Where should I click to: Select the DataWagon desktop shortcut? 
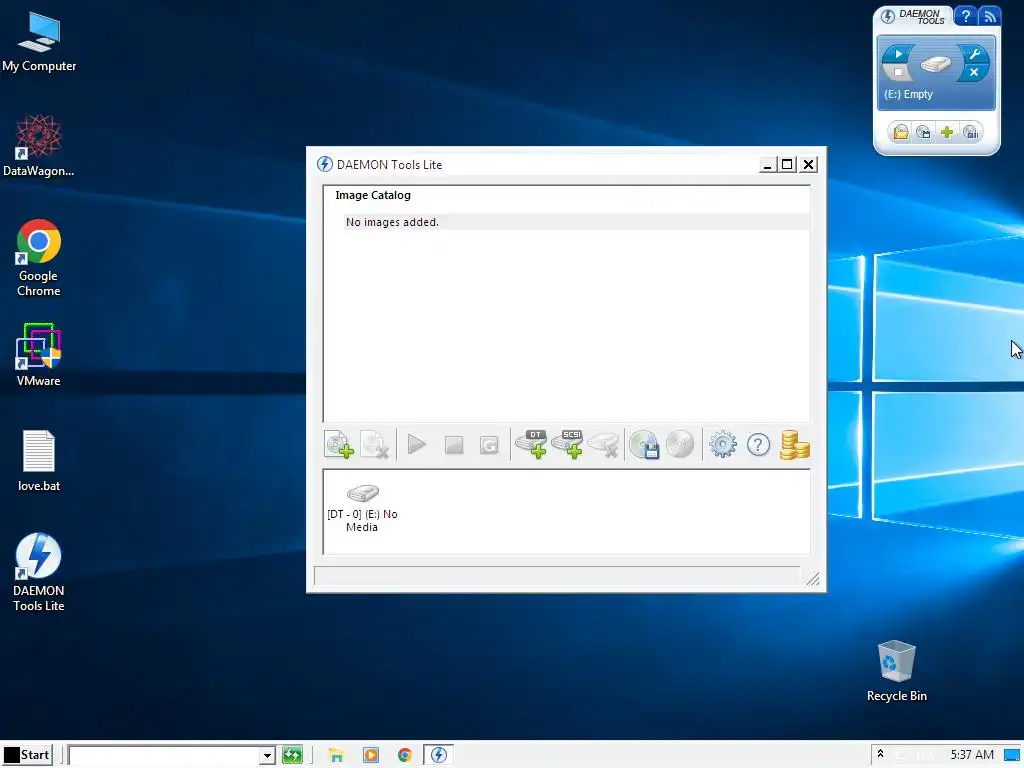39,146
